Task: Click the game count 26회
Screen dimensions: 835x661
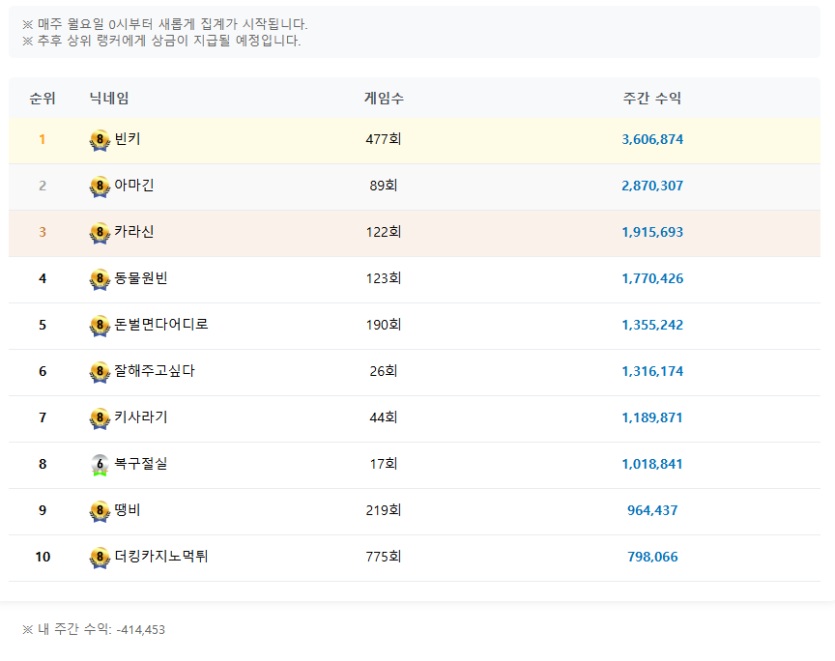Action: 383,371
